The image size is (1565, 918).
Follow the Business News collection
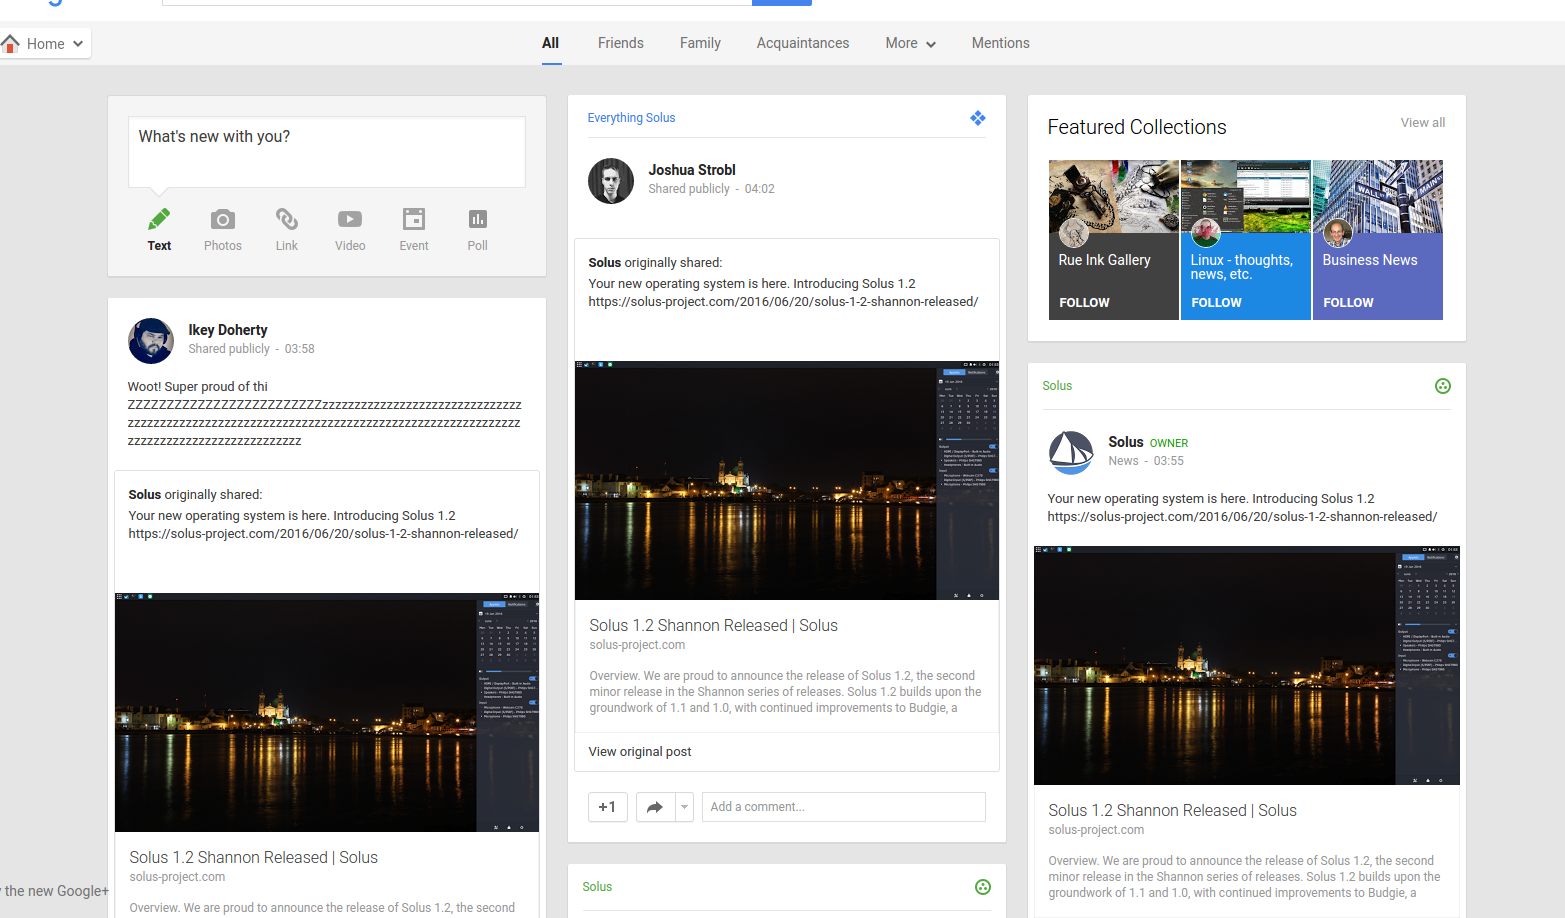coord(1348,302)
